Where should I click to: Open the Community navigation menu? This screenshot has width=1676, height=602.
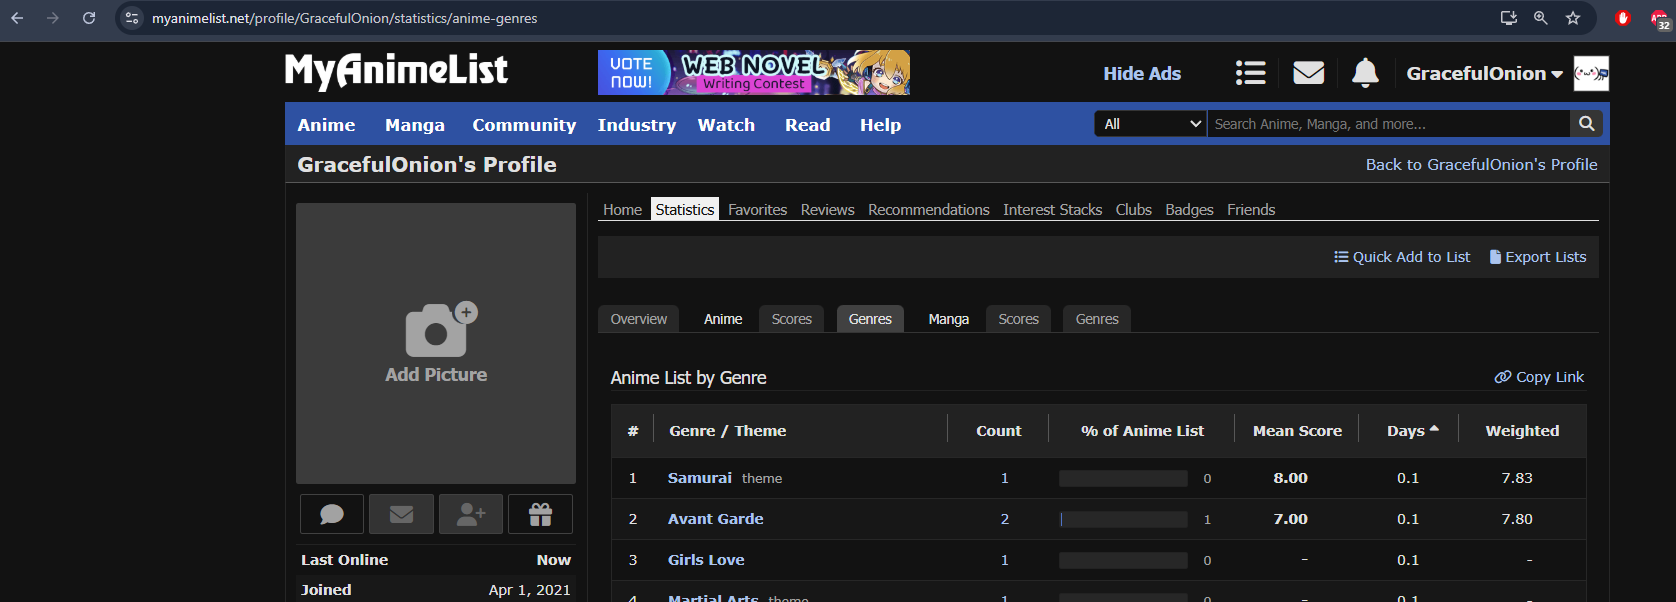point(524,125)
